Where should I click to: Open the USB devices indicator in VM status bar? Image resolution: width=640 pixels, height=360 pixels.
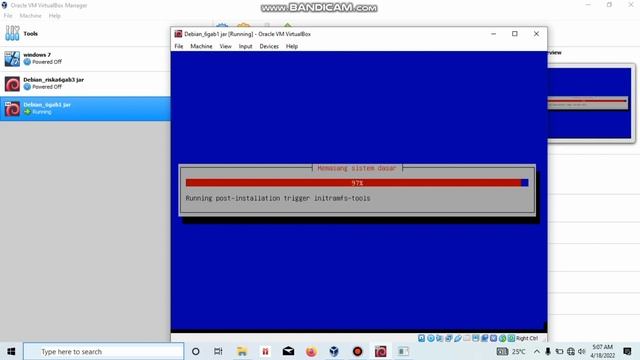[x=458, y=338]
